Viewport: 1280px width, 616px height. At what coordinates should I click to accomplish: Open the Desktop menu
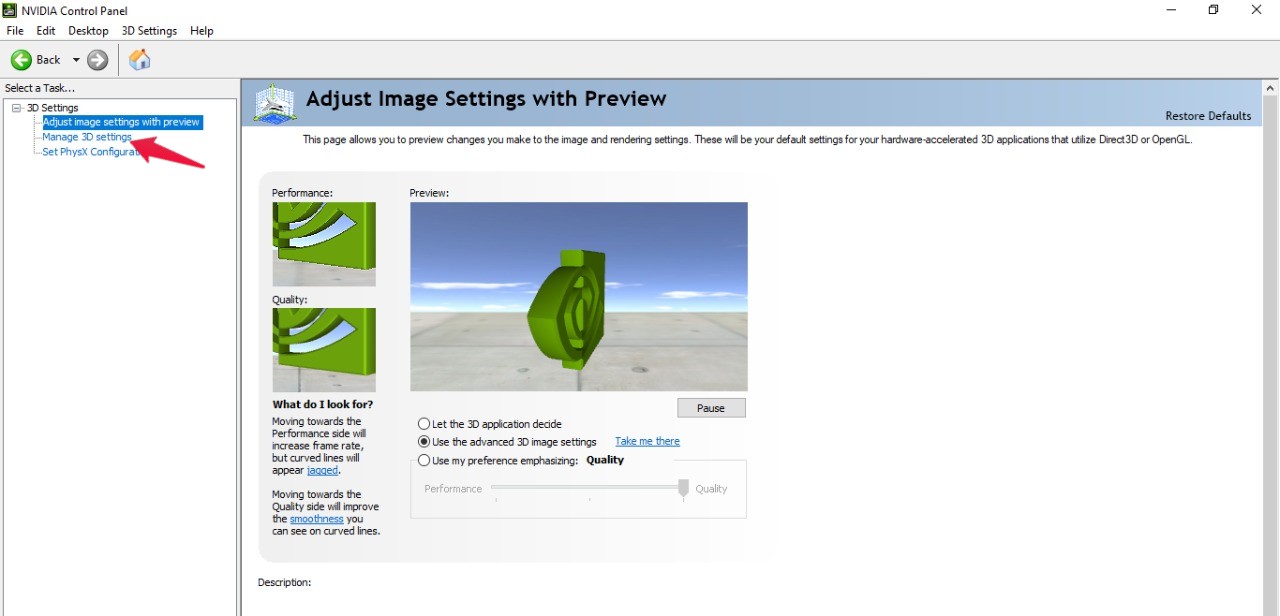[88, 31]
